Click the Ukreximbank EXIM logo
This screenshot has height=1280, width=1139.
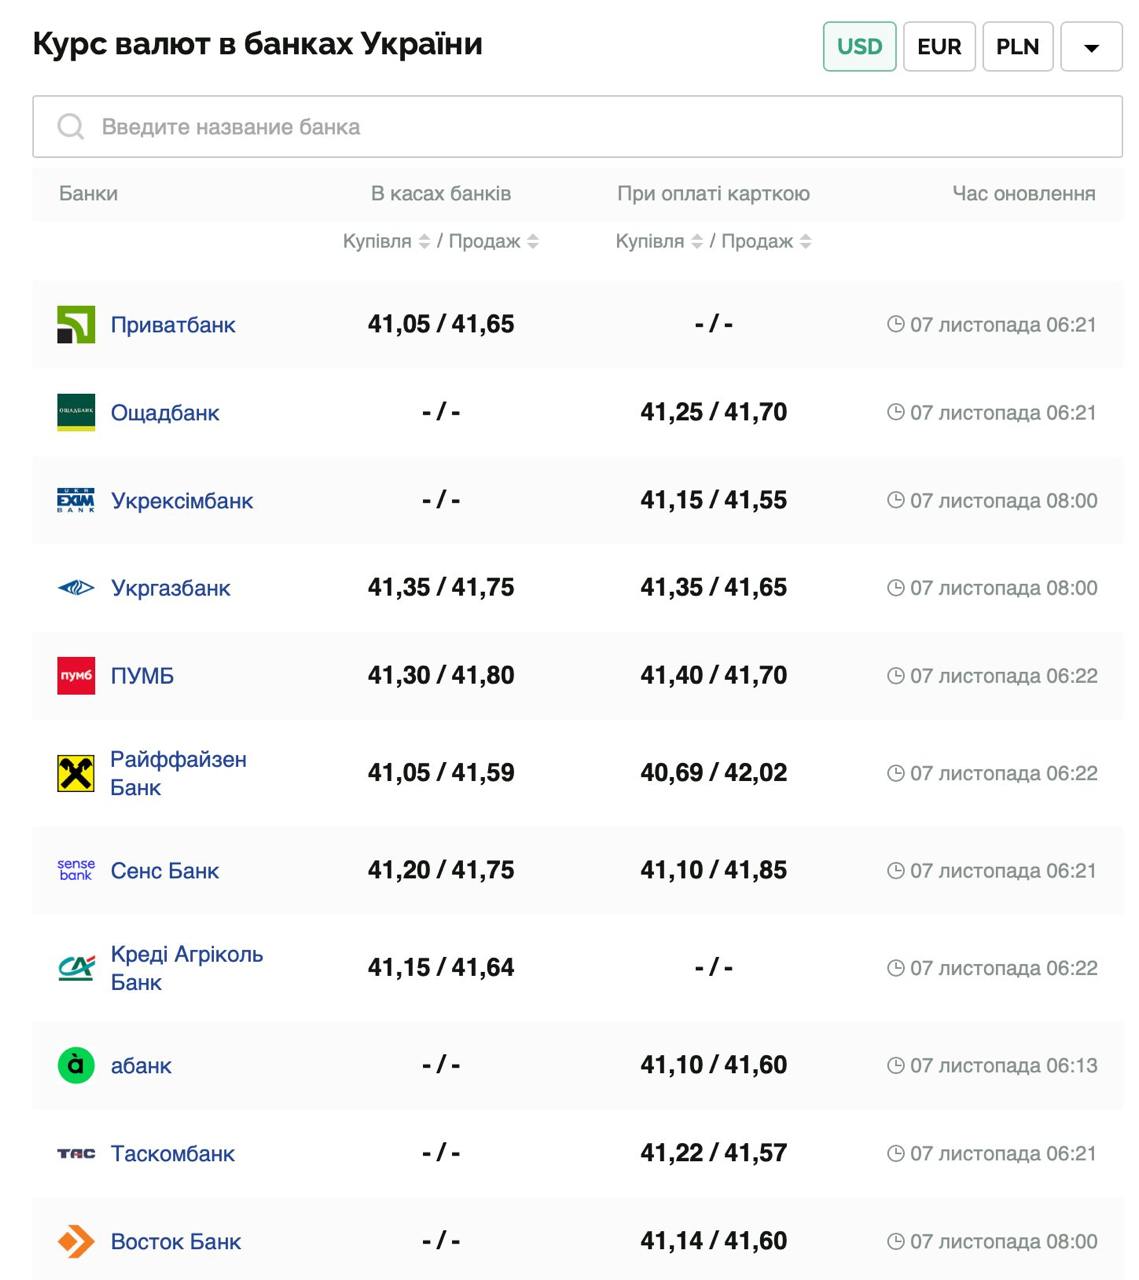click(76, 501)
